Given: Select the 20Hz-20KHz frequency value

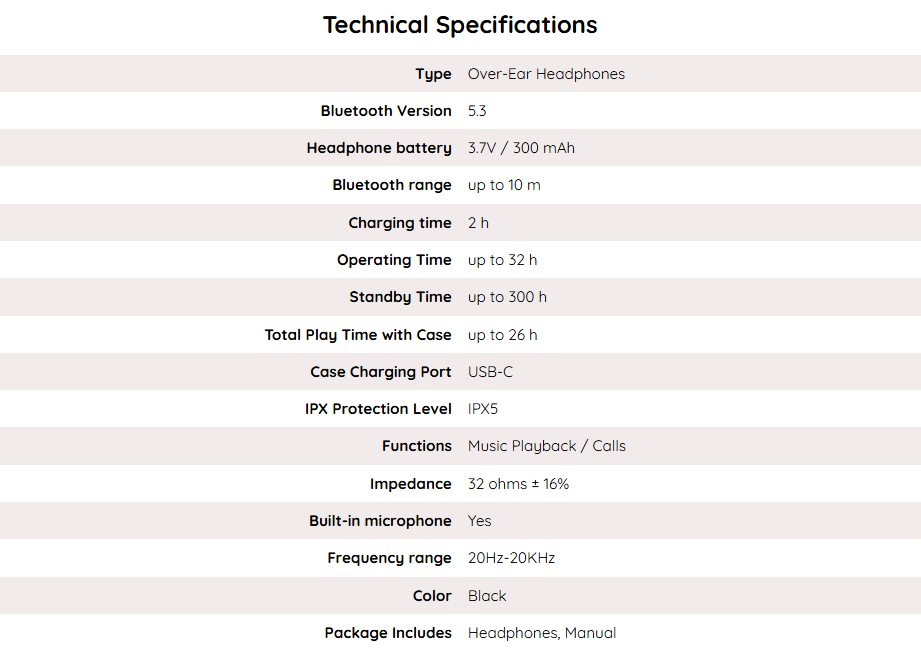Looking at the screenshot, I should point(511,558).
